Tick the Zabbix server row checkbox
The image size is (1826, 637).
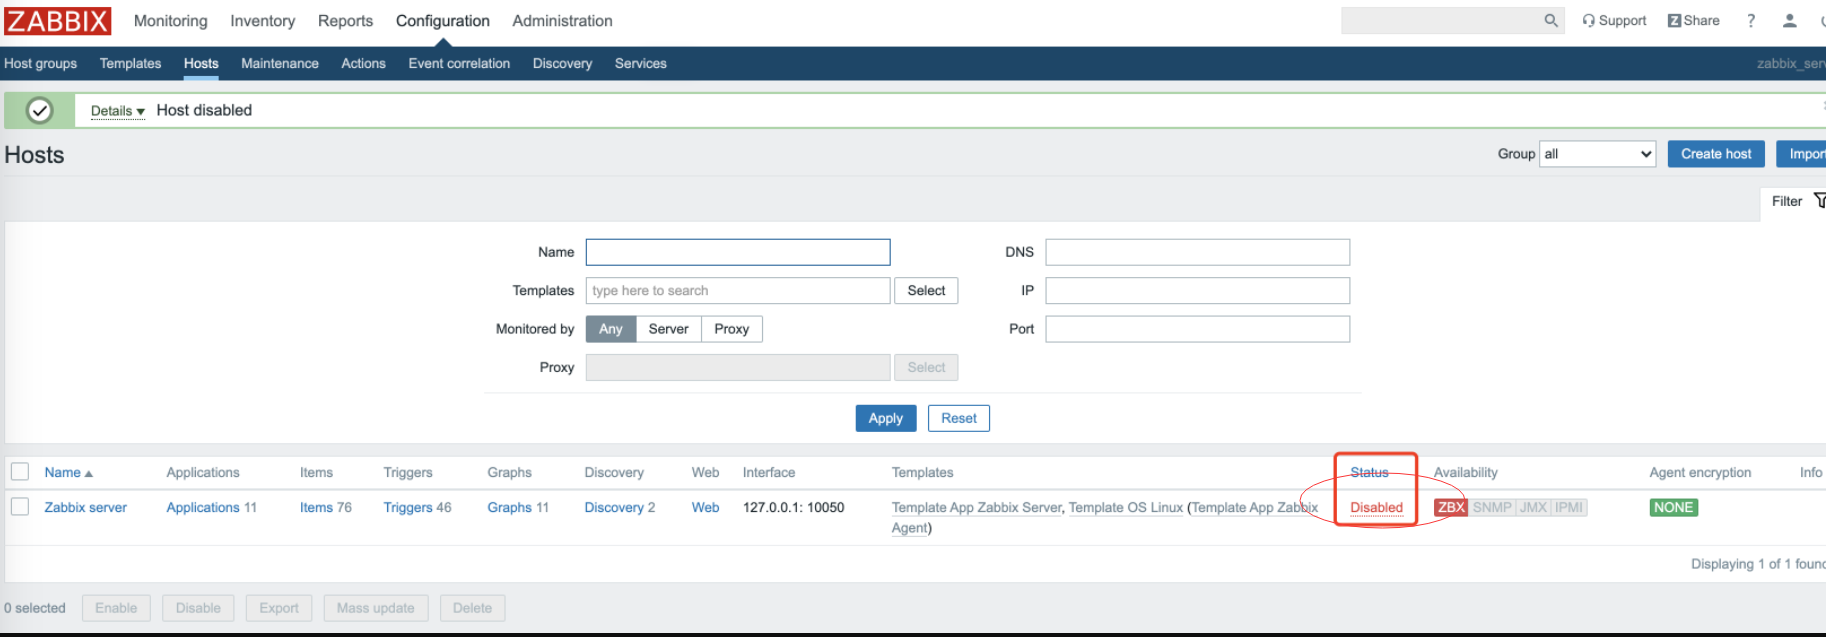click(x=20, y=507)
